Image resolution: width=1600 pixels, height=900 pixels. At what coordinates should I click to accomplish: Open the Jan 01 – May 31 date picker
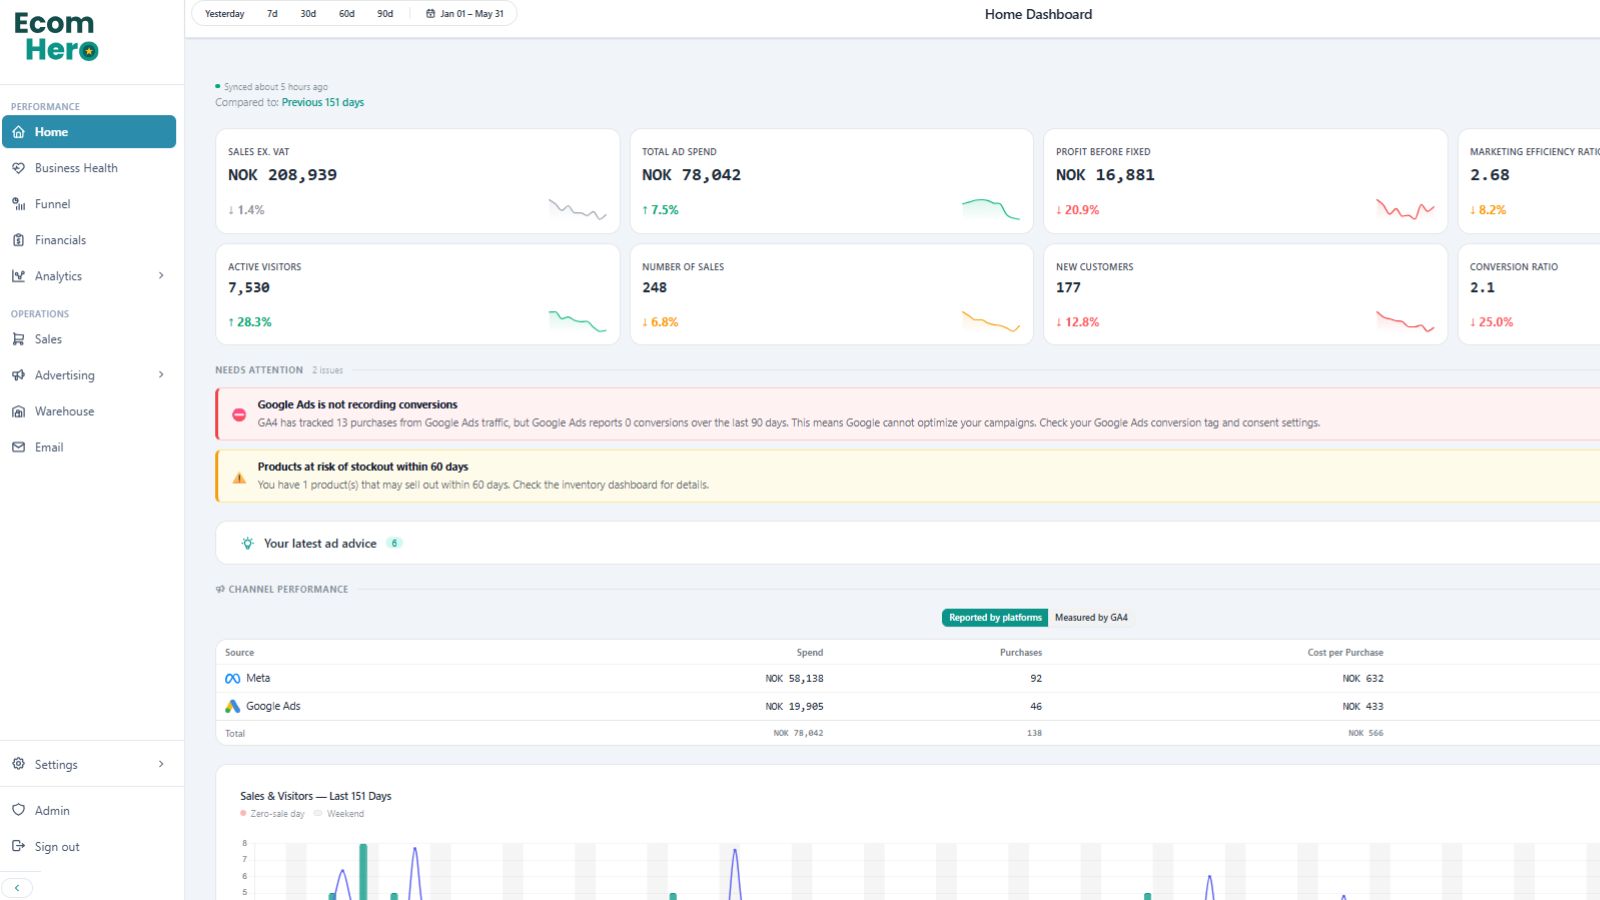point(465,14)
